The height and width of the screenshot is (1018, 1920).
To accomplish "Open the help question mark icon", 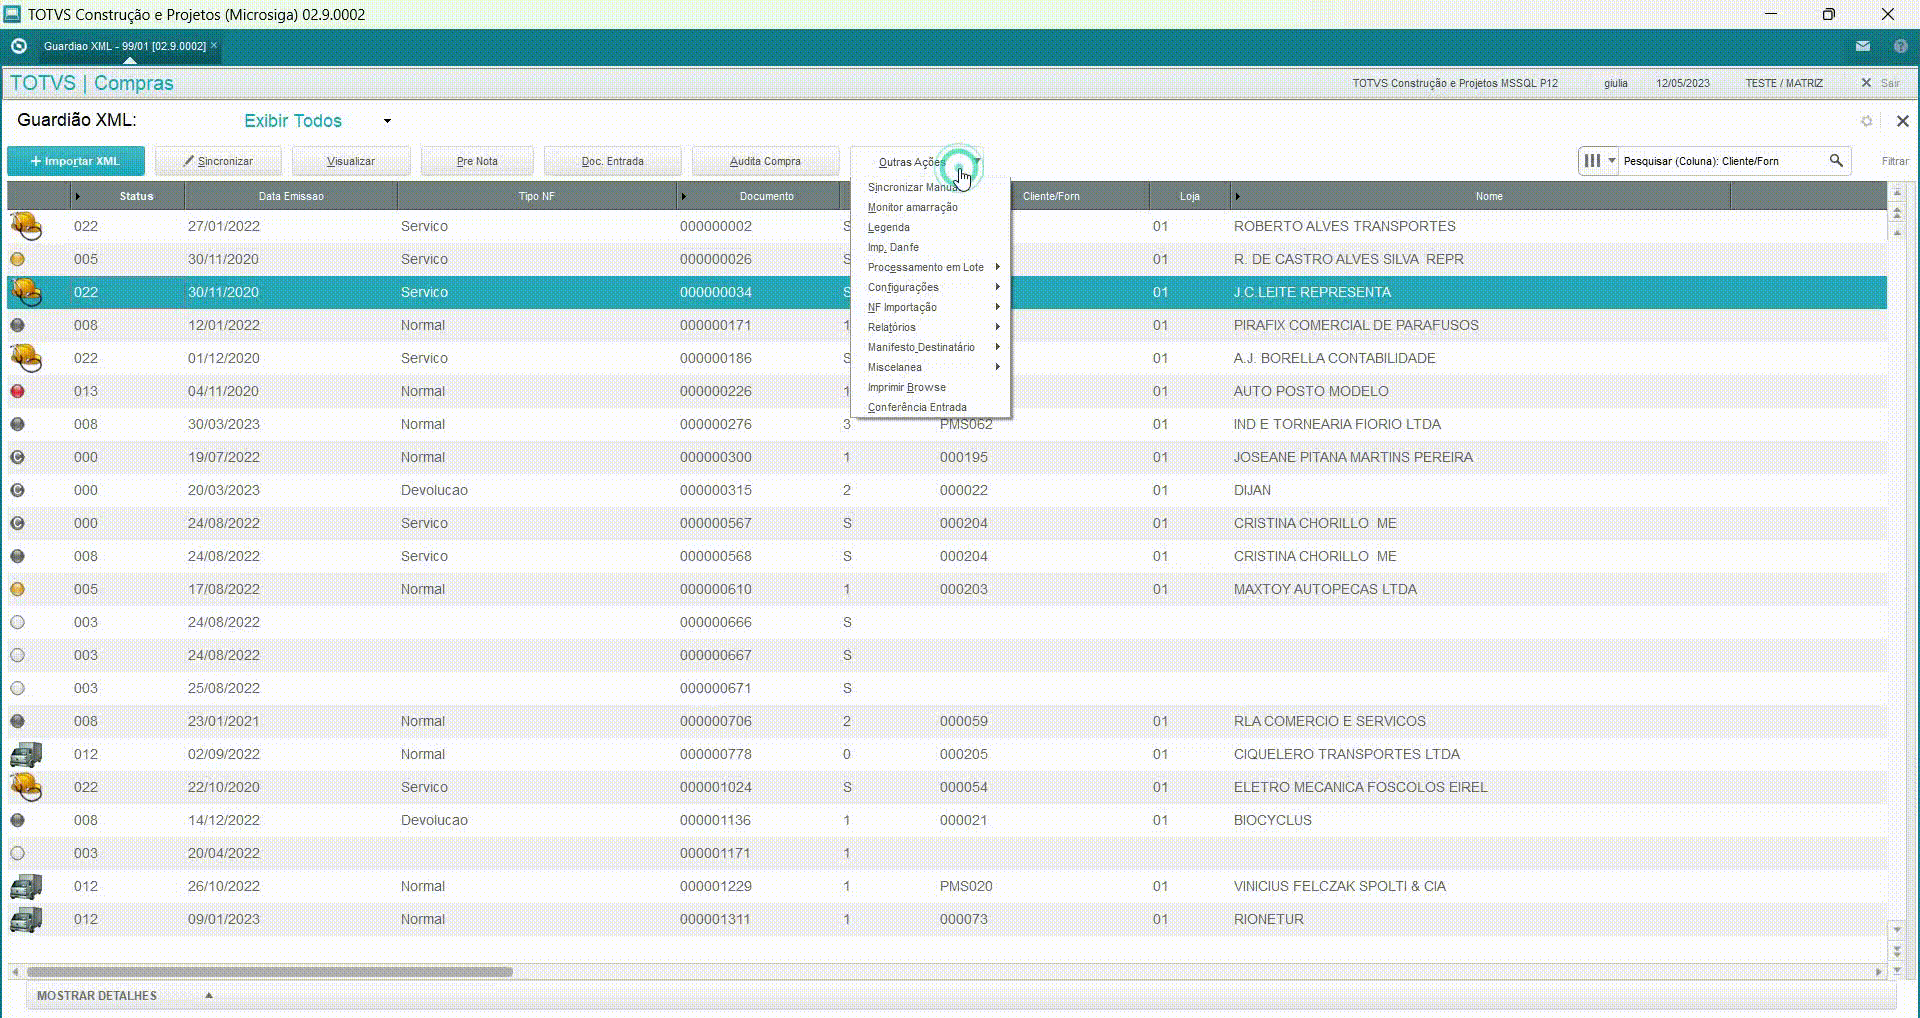I will (1901, 46).
